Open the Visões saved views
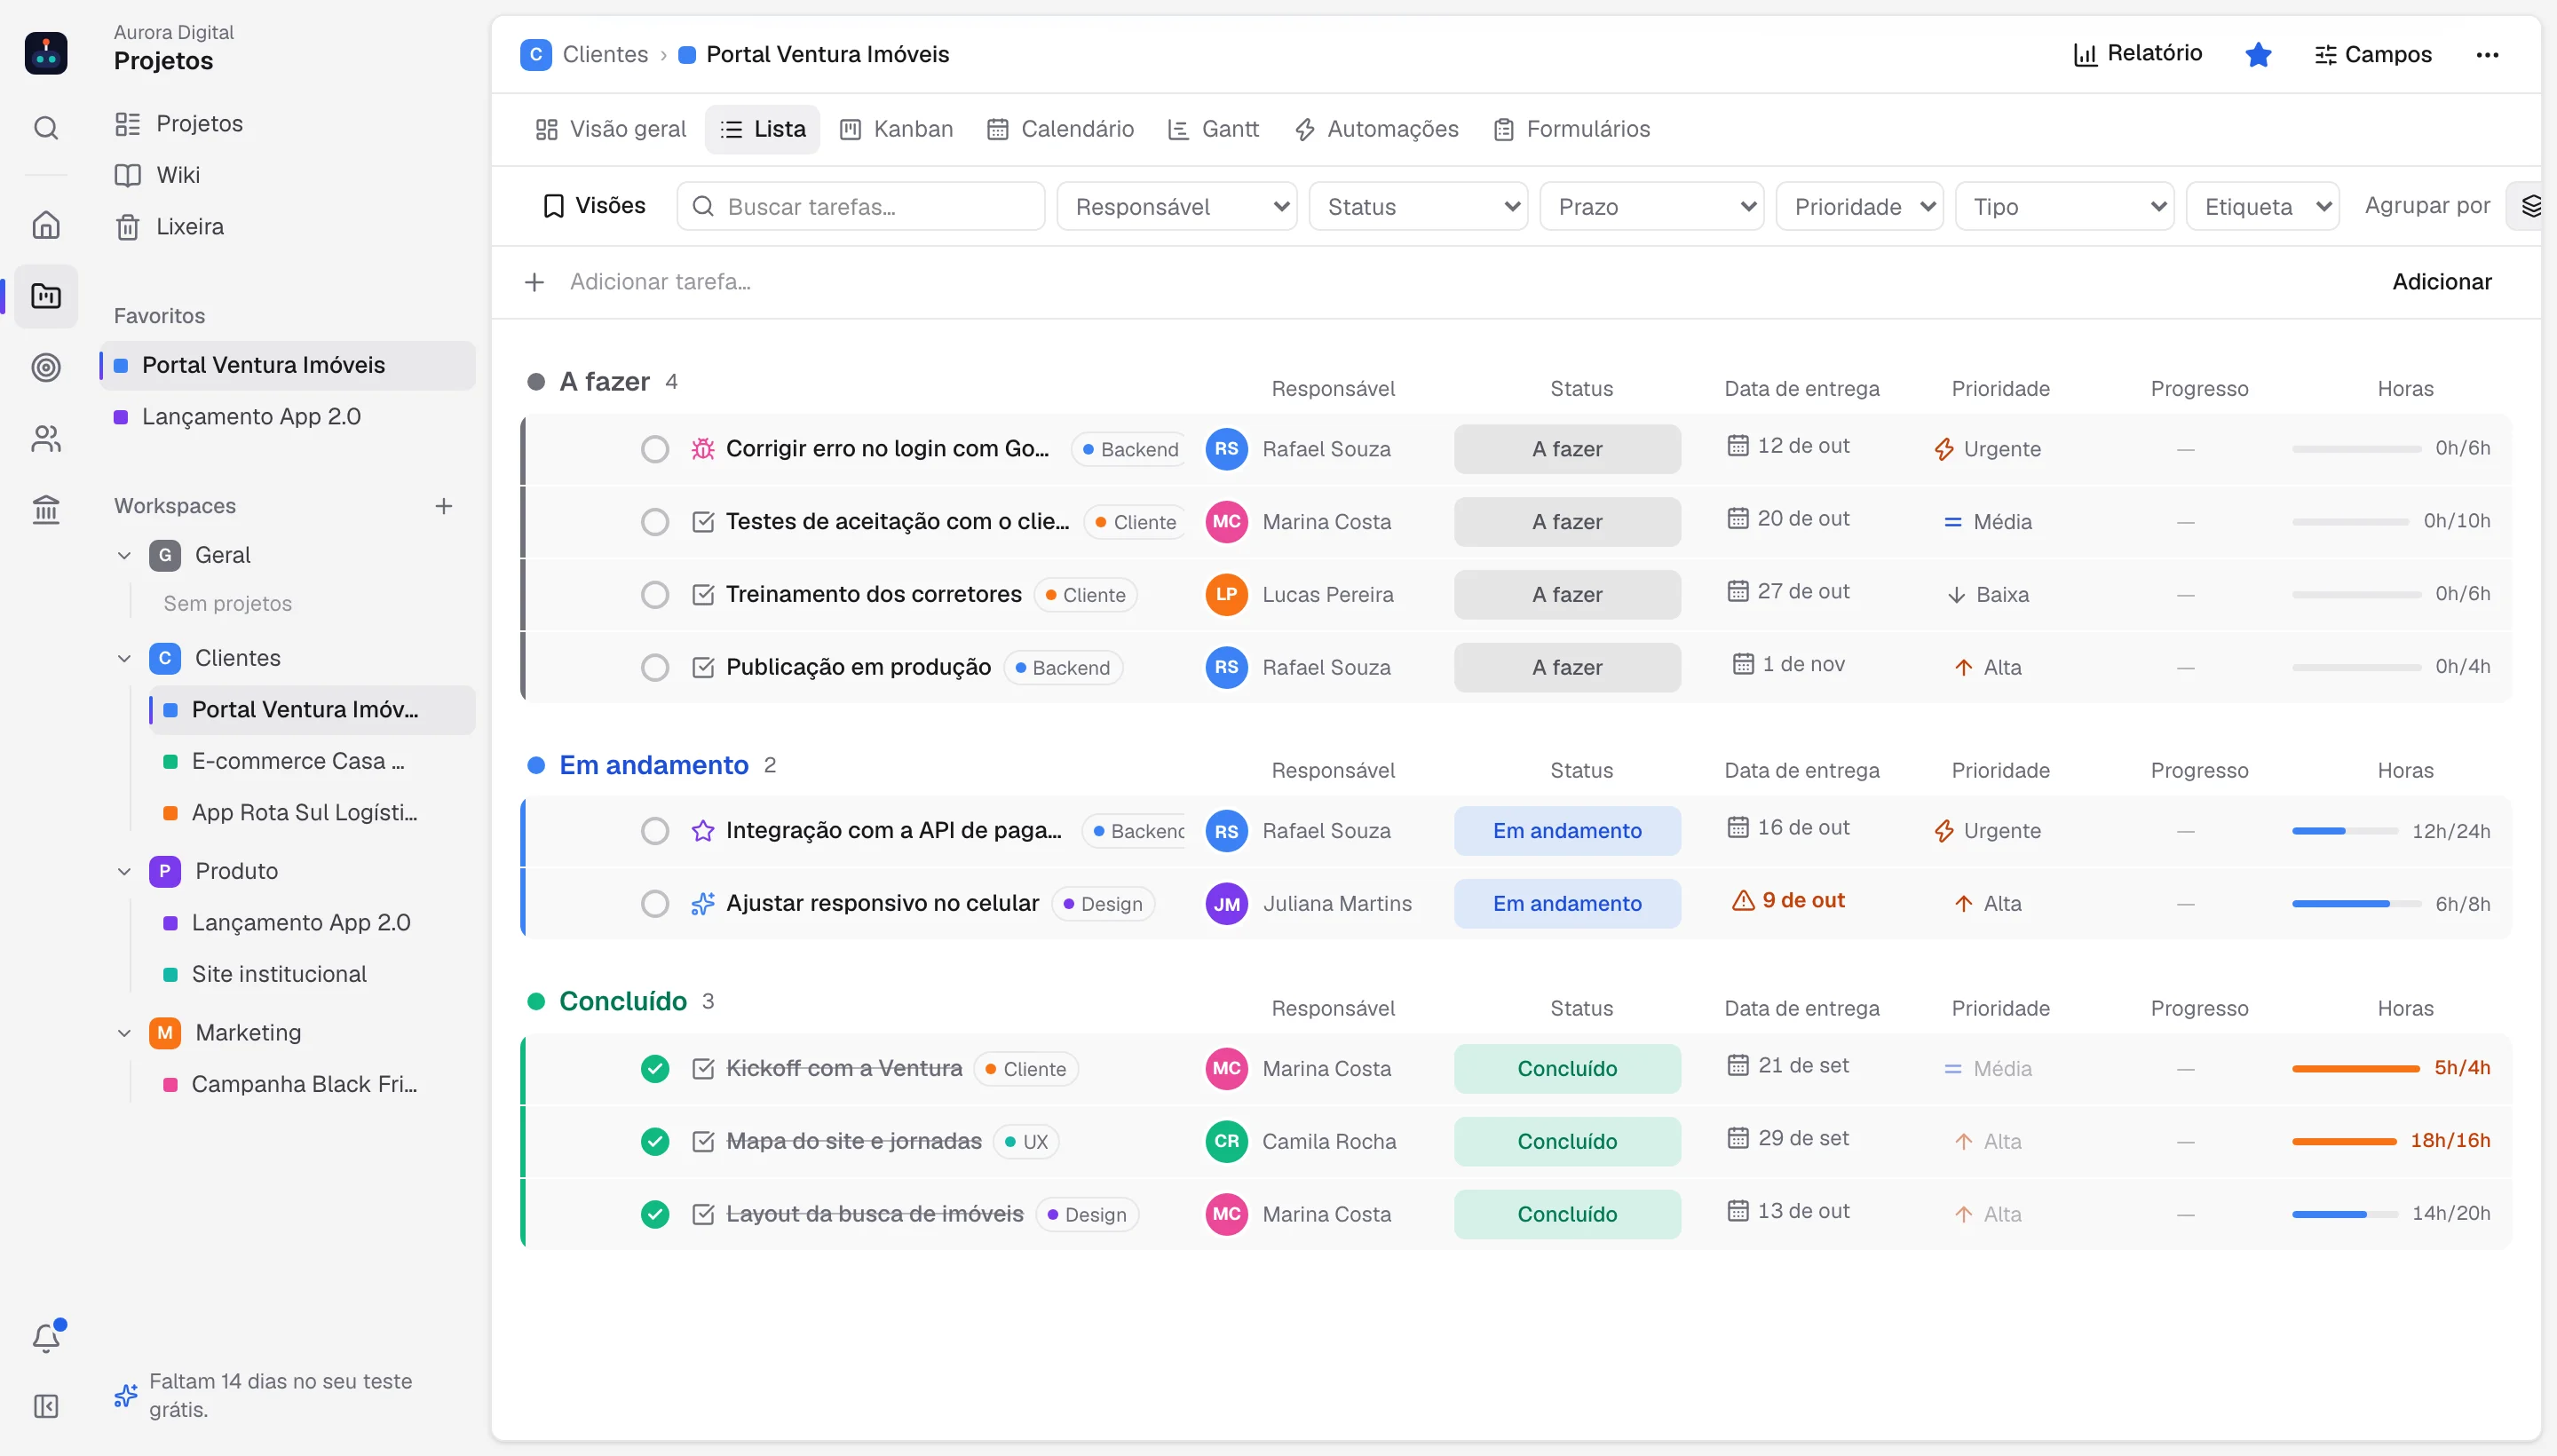The image size is (2557, 1456). coord(594,206)
